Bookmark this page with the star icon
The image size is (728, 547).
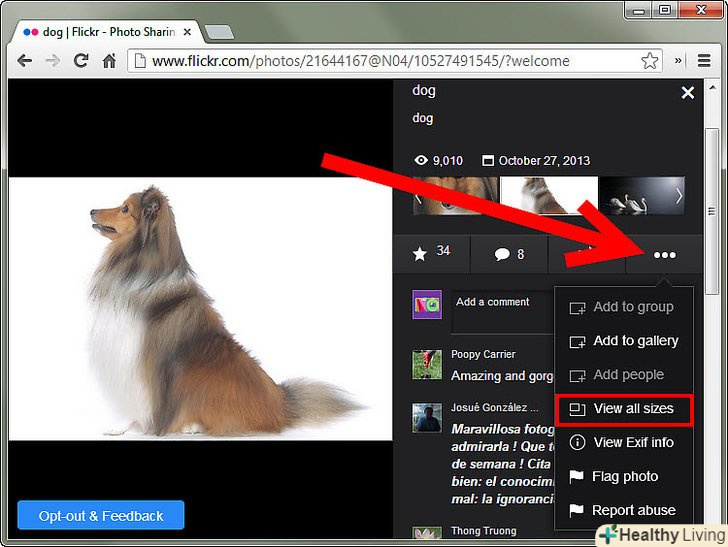click(650, 61)
